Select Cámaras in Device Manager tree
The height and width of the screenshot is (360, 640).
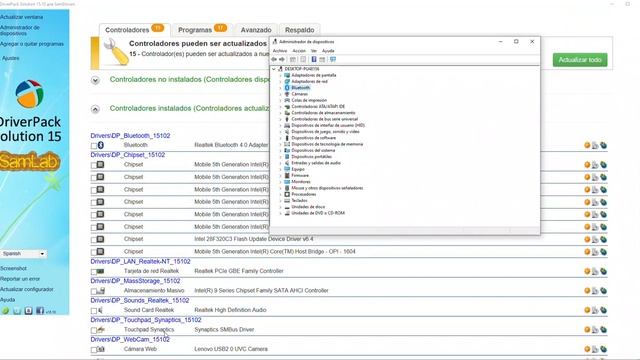[300, 94]
